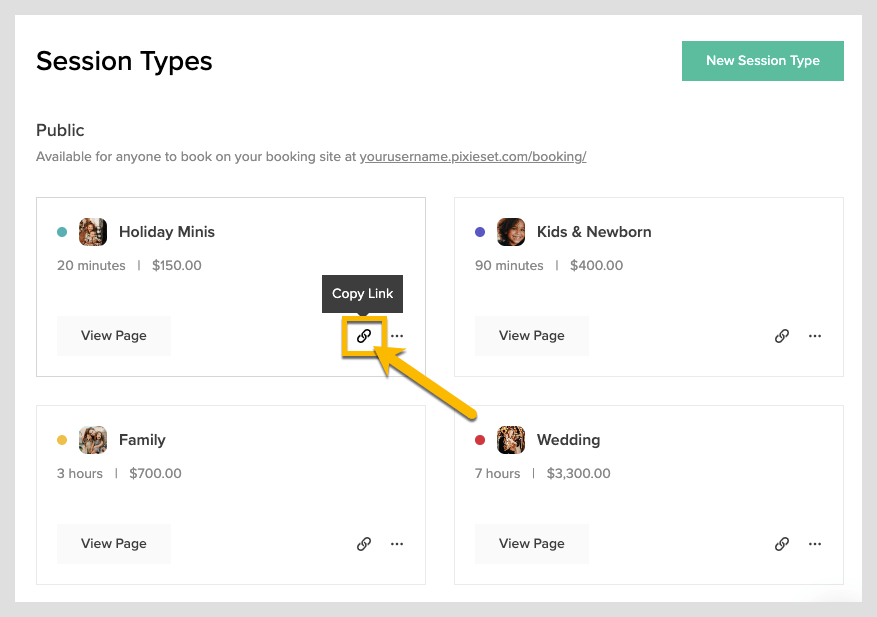Viewport: 877px width, 617px height.
Task: Click the red Wedding color dot
Action: pos(480,440)
